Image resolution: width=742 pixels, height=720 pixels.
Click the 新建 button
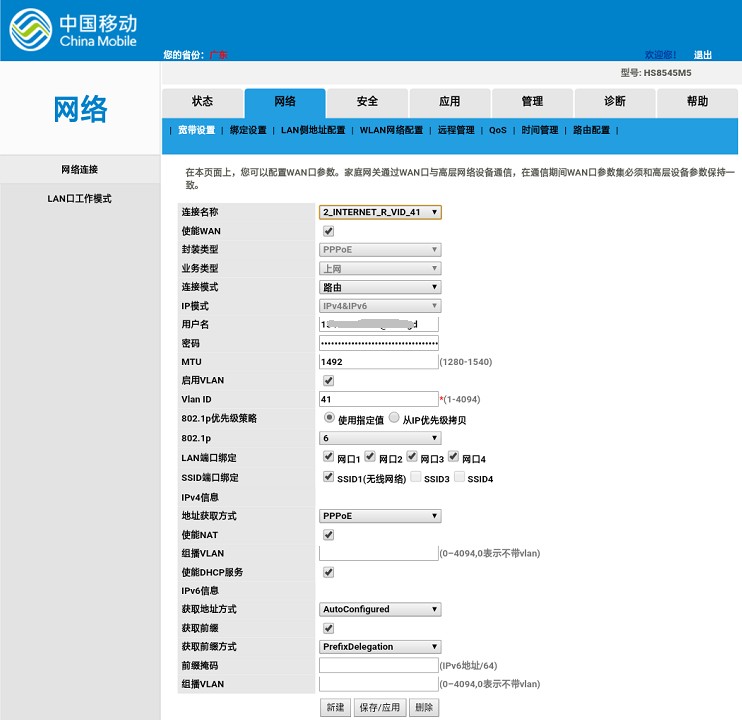click(x=336, y=707)
